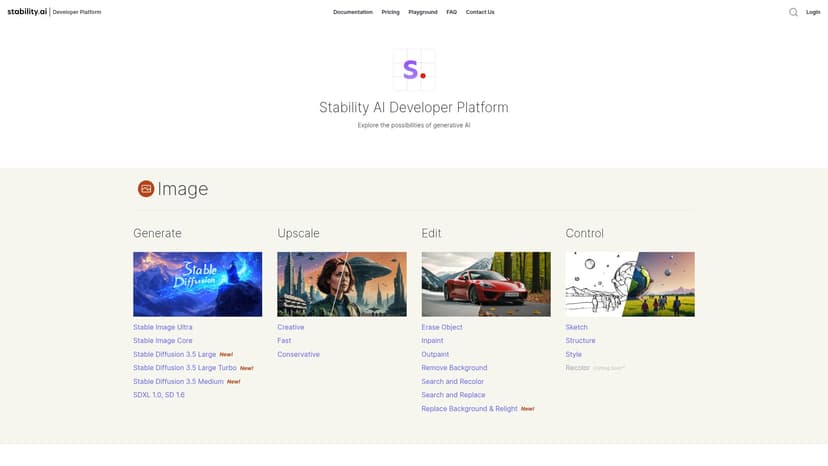Choose the Creative upscale option
828x466 pixels.
291,327
